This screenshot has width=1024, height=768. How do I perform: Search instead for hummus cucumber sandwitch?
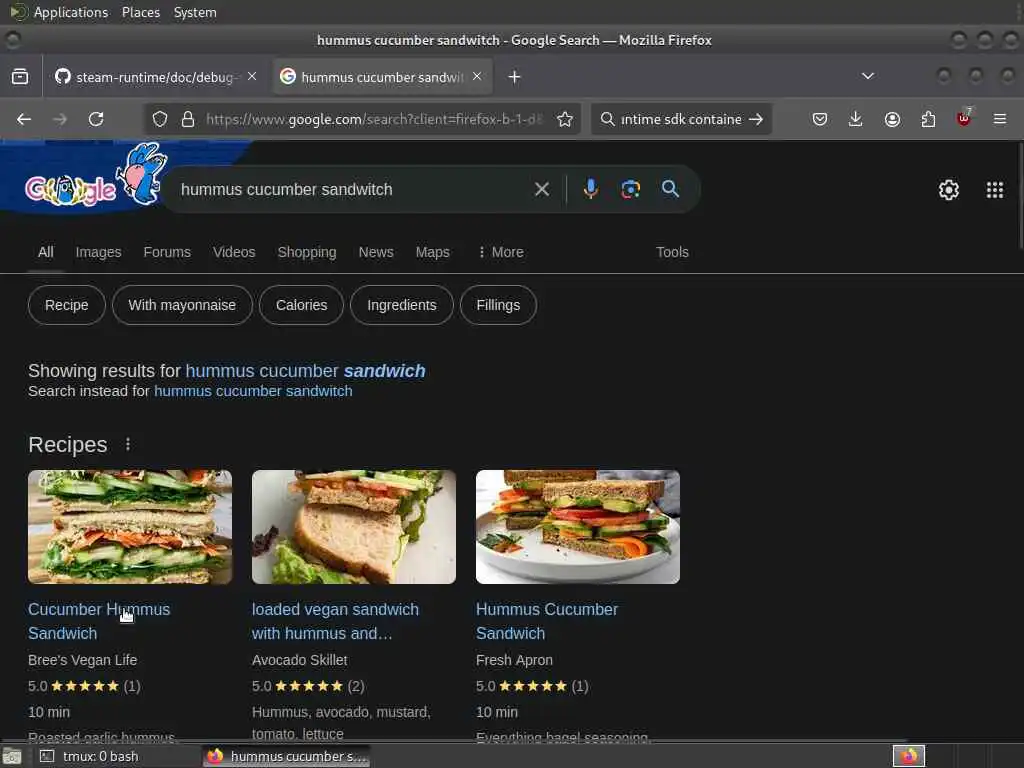[253, 391]
